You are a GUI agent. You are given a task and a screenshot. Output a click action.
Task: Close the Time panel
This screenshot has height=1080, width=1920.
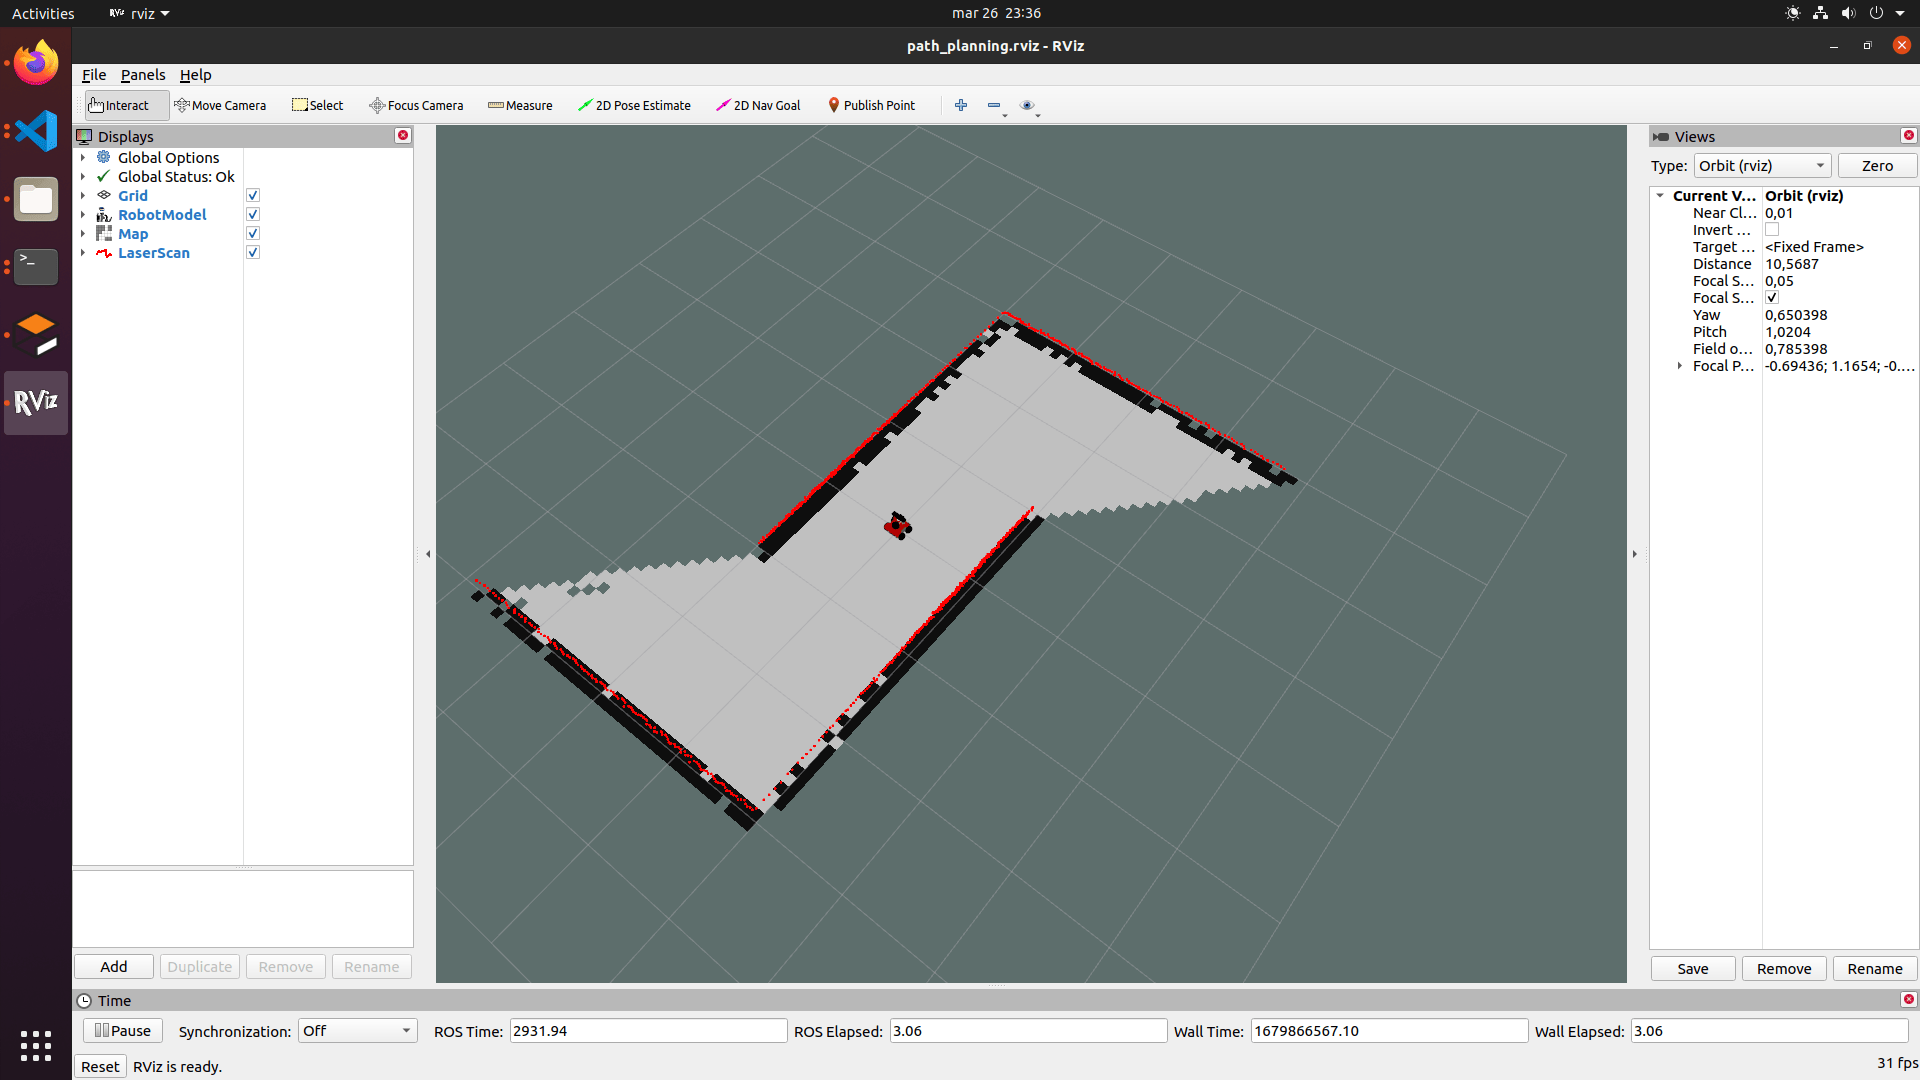click(1908, 1000)
